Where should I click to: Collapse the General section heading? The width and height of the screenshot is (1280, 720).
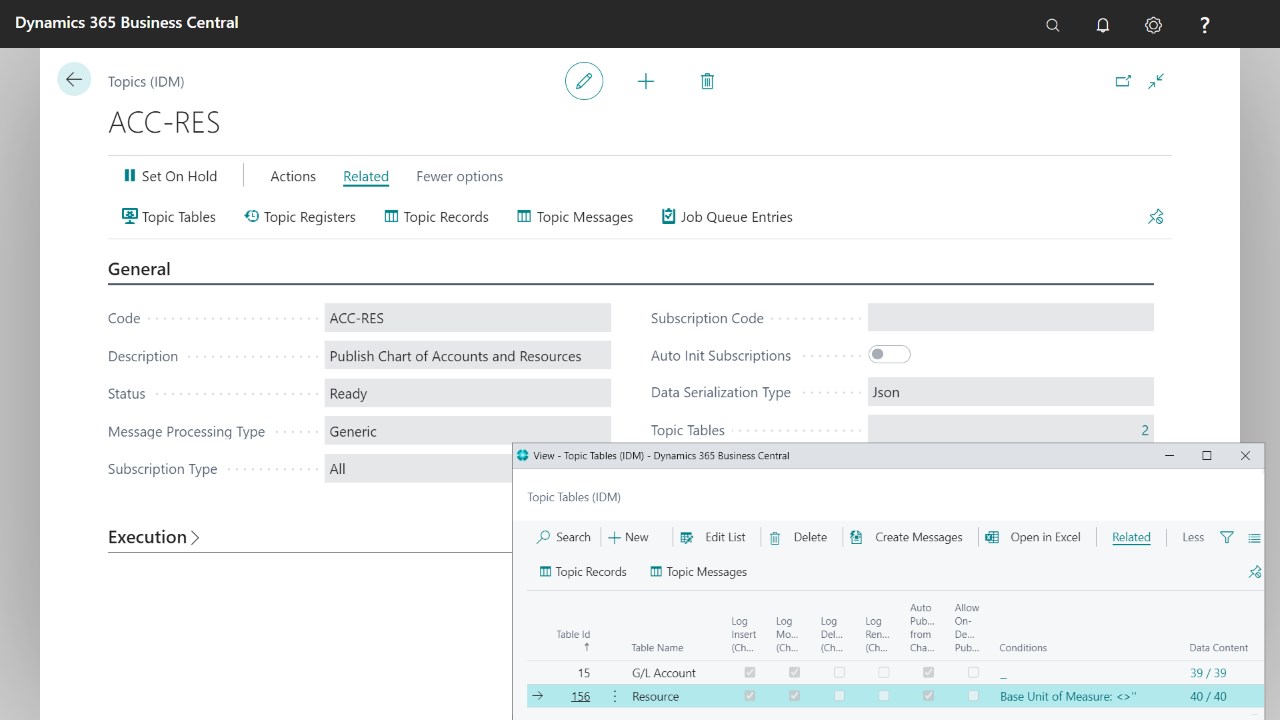(139, 269)
